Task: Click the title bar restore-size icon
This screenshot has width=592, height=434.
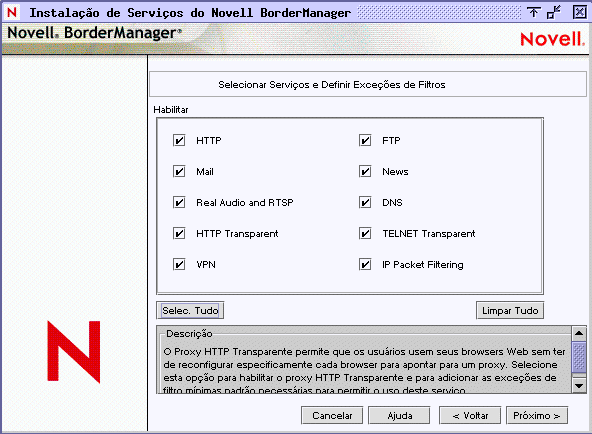Action: coord(554,12)
